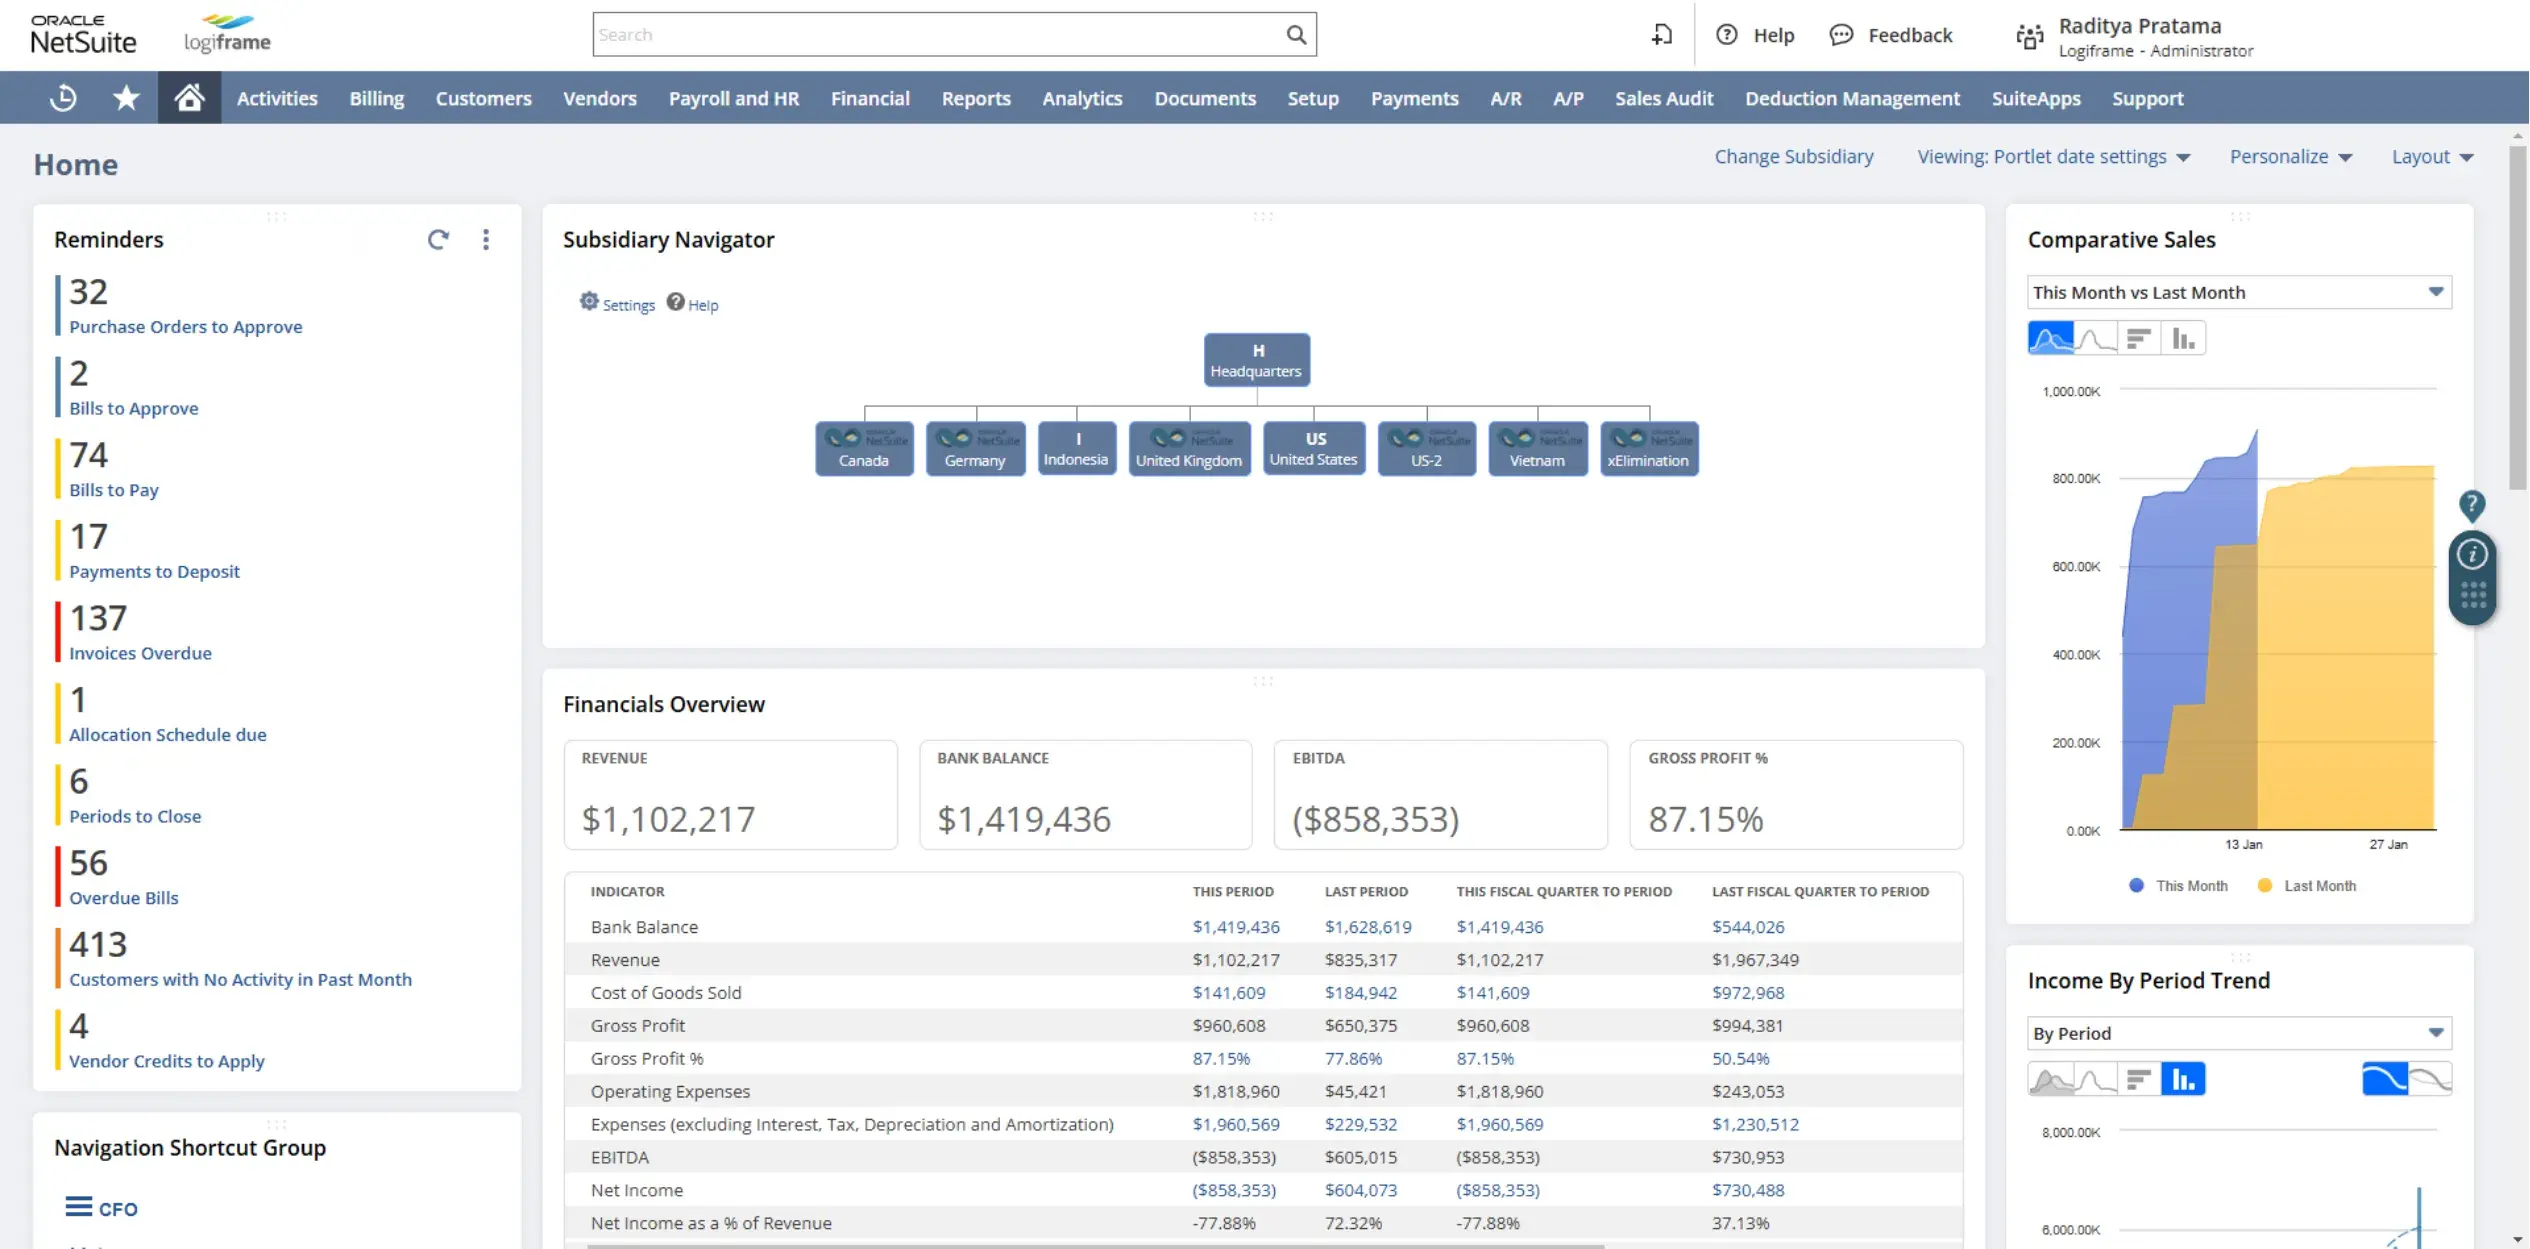Toggle the shortcuts star icon
Image resolution: width=2530 pixels, height=1249 pixels.
click(x=125, y=97)
